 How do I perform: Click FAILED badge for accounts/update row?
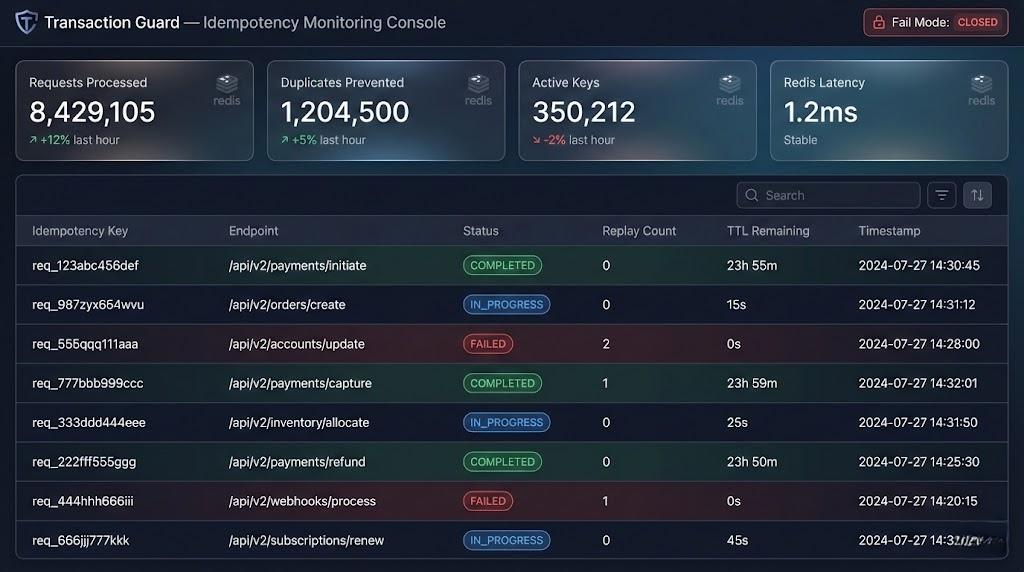point(488,343)
